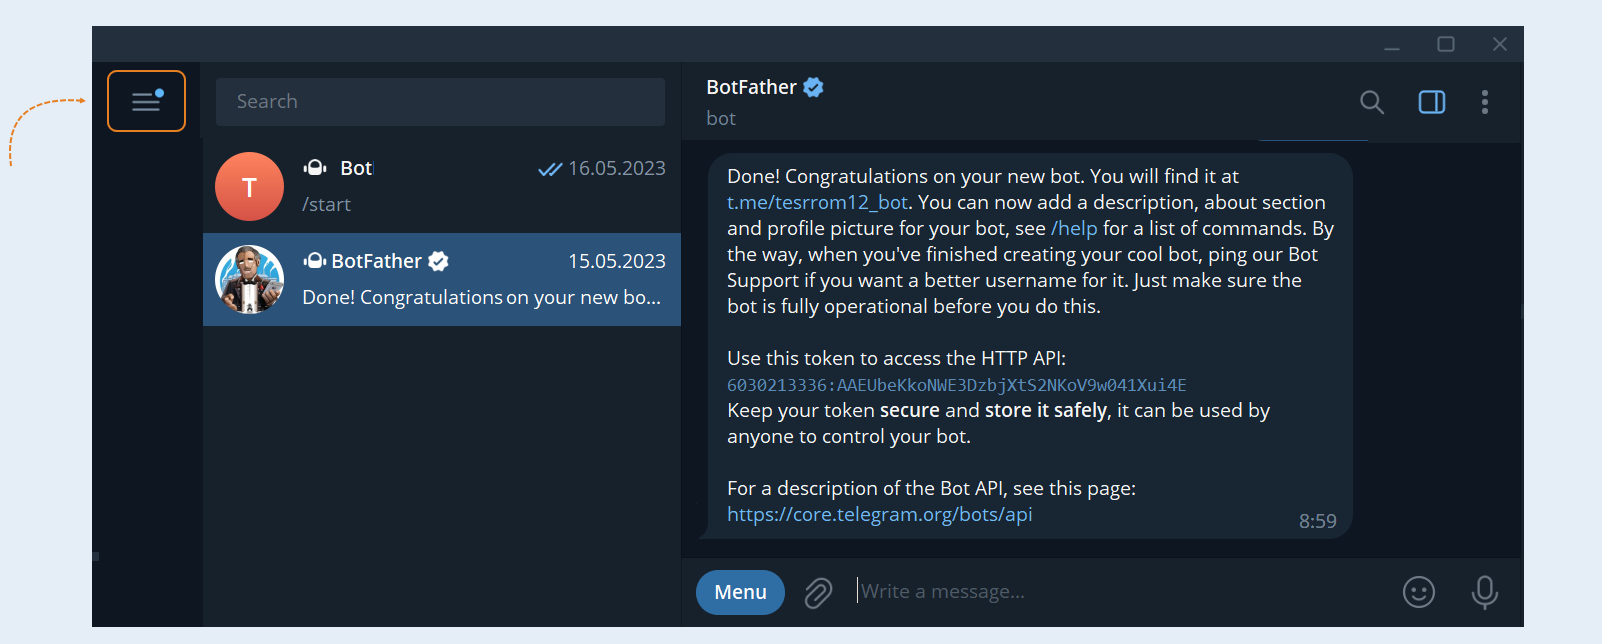Click the /help command link

pos(1074,228)
